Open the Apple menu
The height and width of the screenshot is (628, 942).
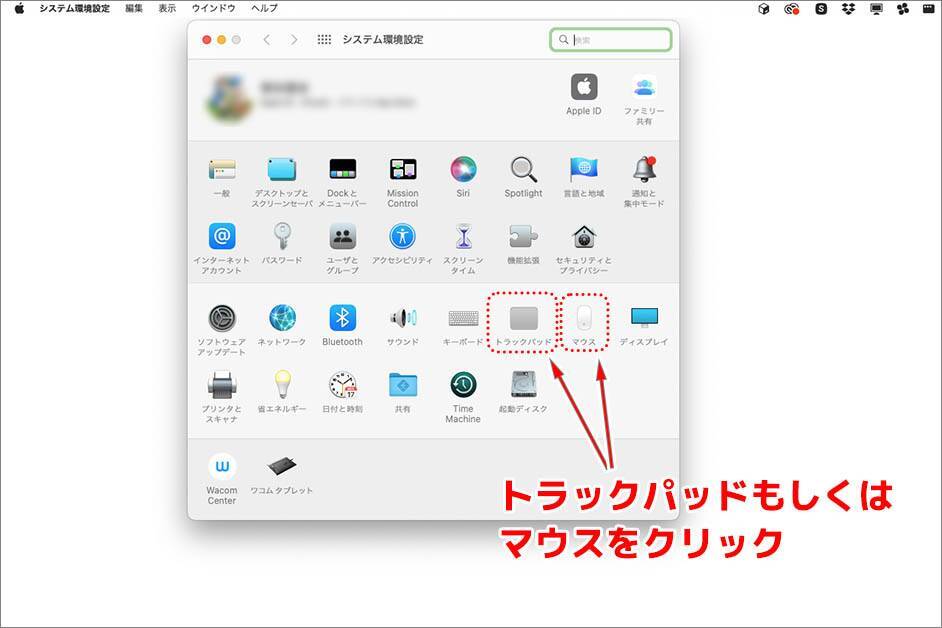(x=19, y=8)
